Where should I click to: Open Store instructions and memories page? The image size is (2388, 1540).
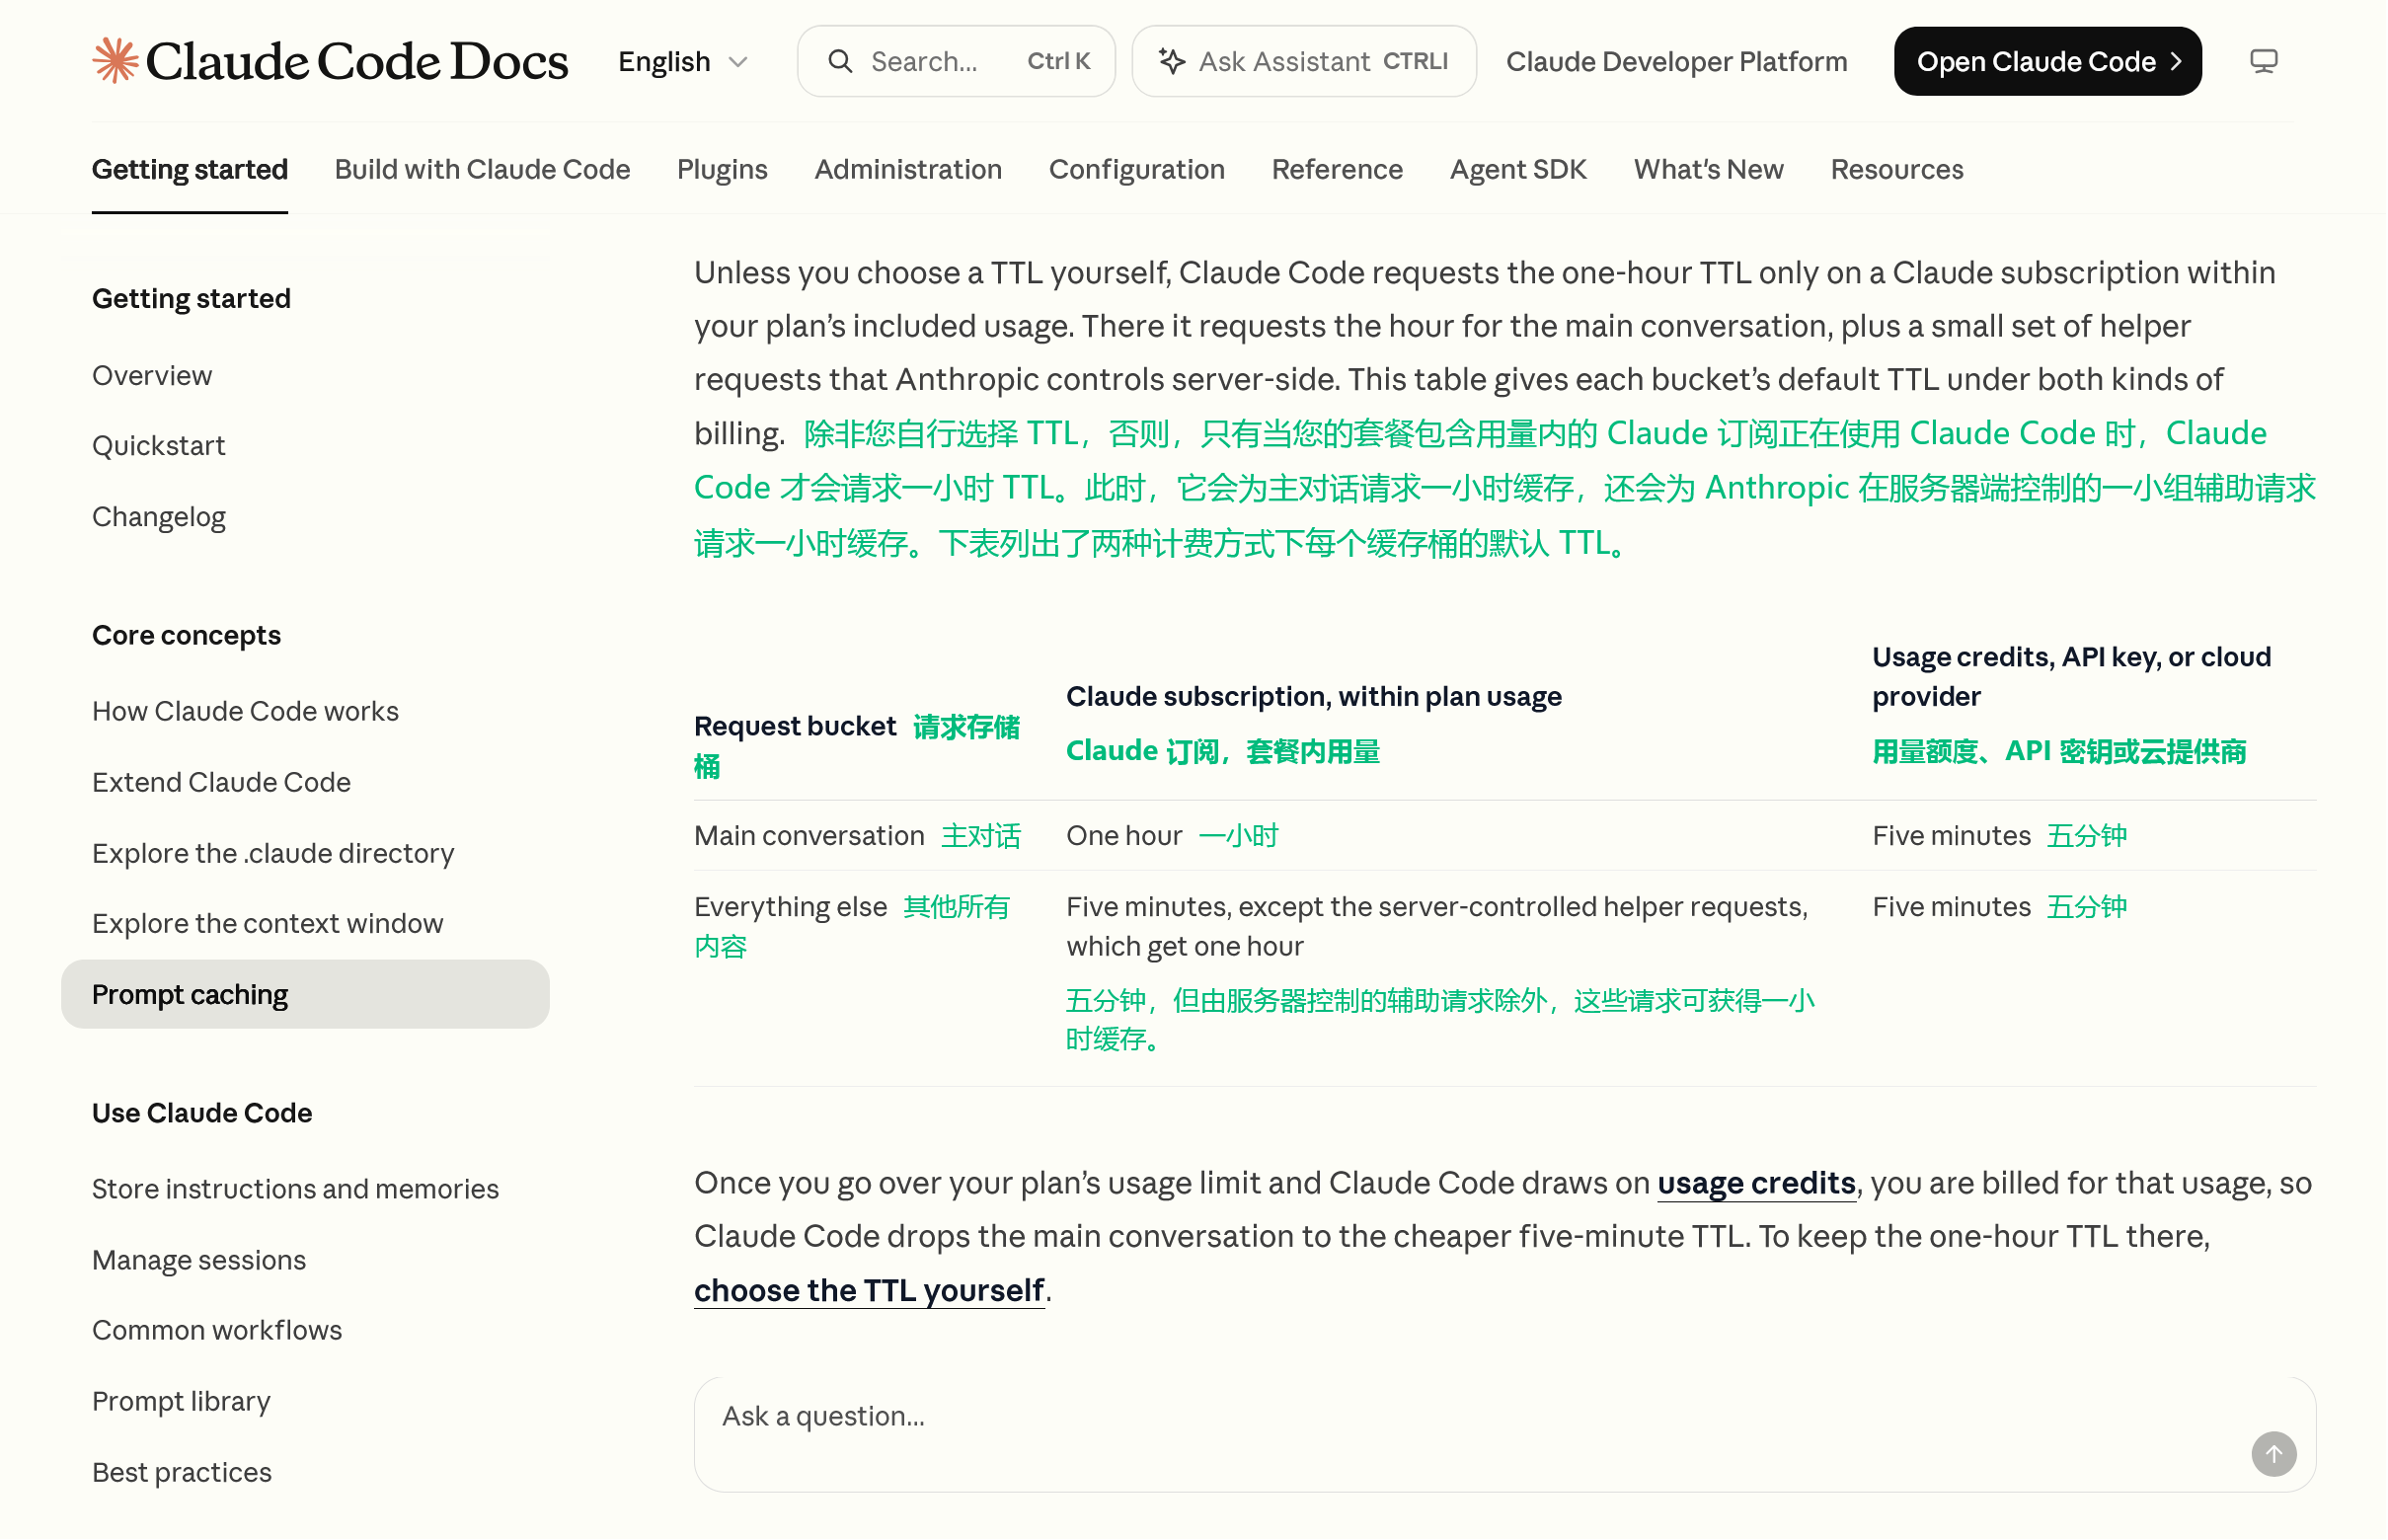(x=295, y=1189)
